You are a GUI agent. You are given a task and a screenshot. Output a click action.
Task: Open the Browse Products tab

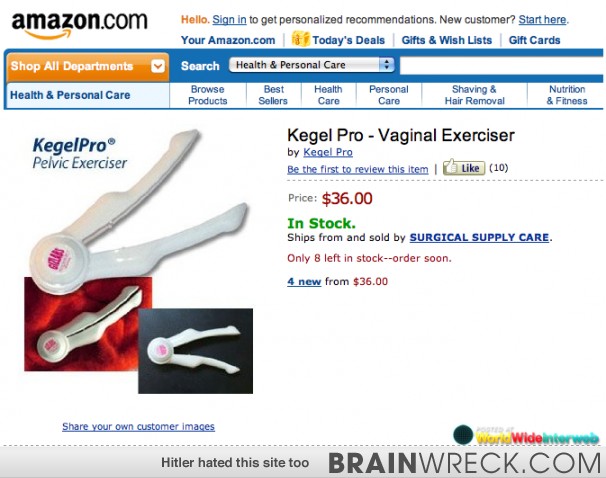[x=208, y=95]
